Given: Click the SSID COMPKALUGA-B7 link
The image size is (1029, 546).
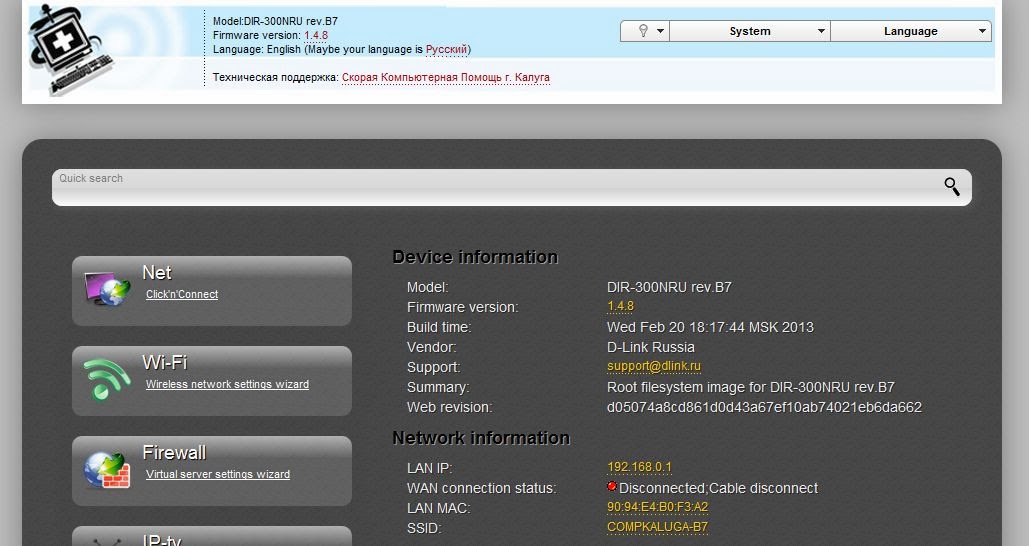Looking at the screenshot, I should [658, 527].
